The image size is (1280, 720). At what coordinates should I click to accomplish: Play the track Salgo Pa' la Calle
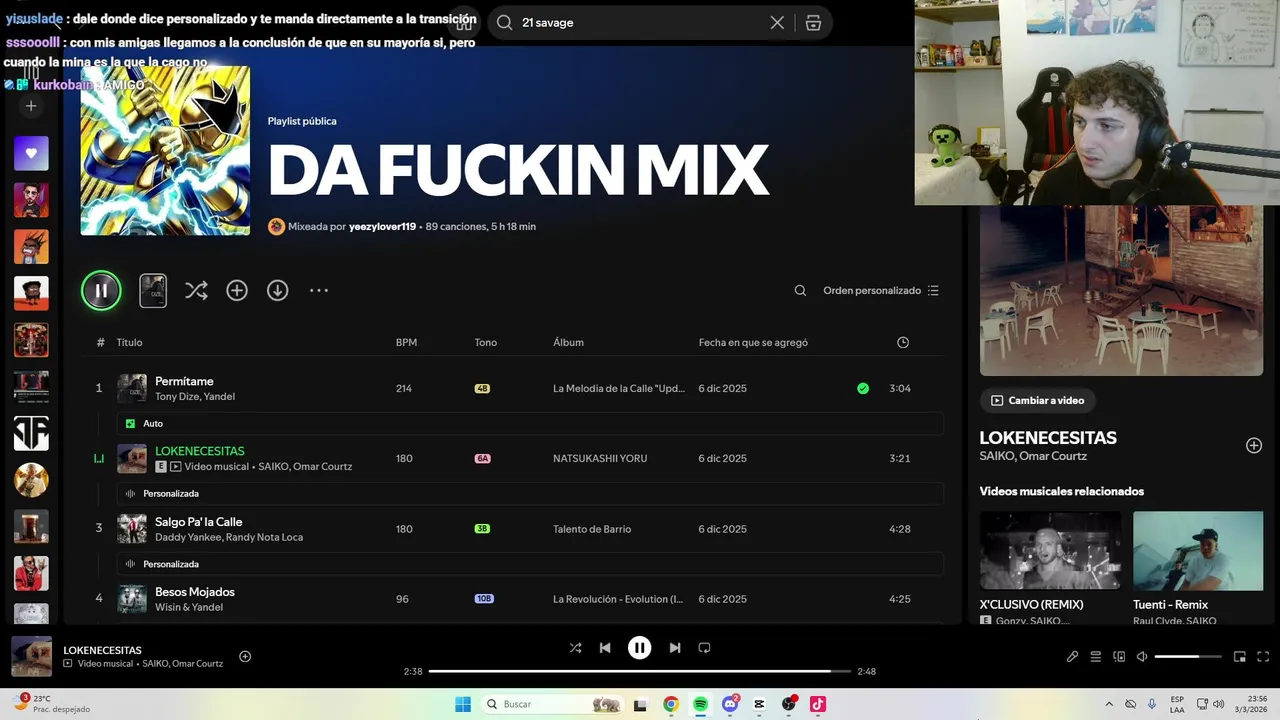coord(199,522)
